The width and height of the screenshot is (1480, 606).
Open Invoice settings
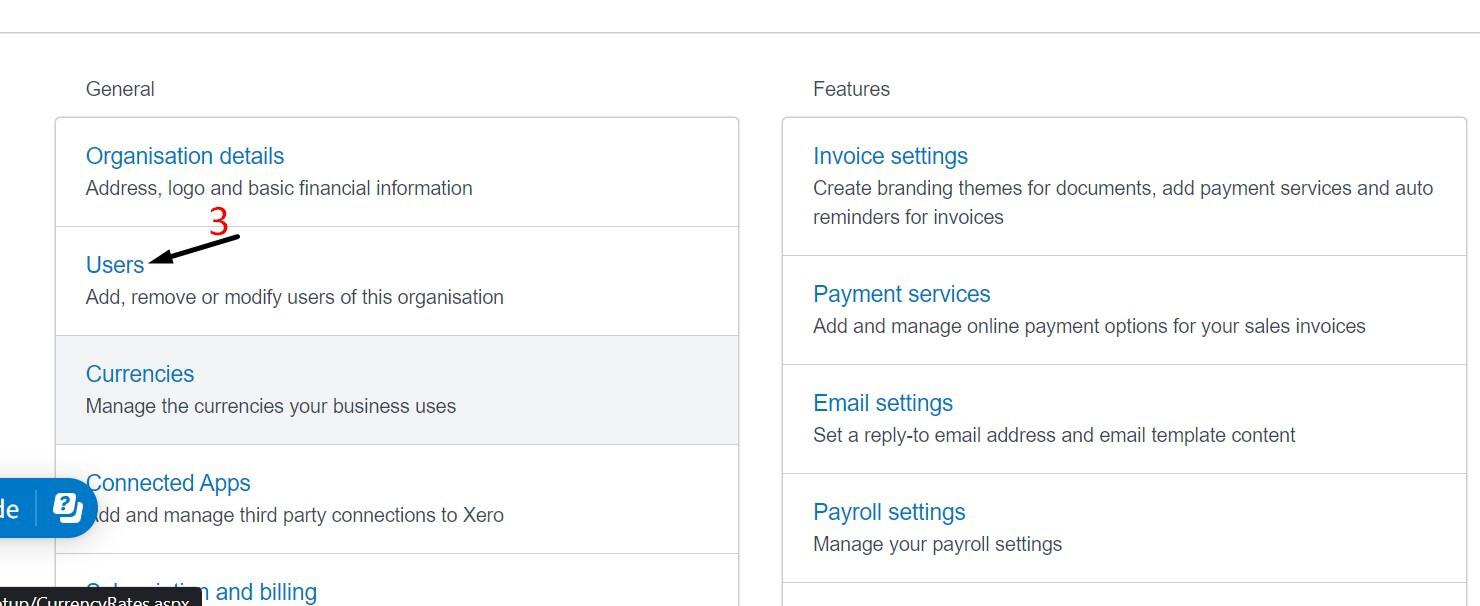coord(890,156)
